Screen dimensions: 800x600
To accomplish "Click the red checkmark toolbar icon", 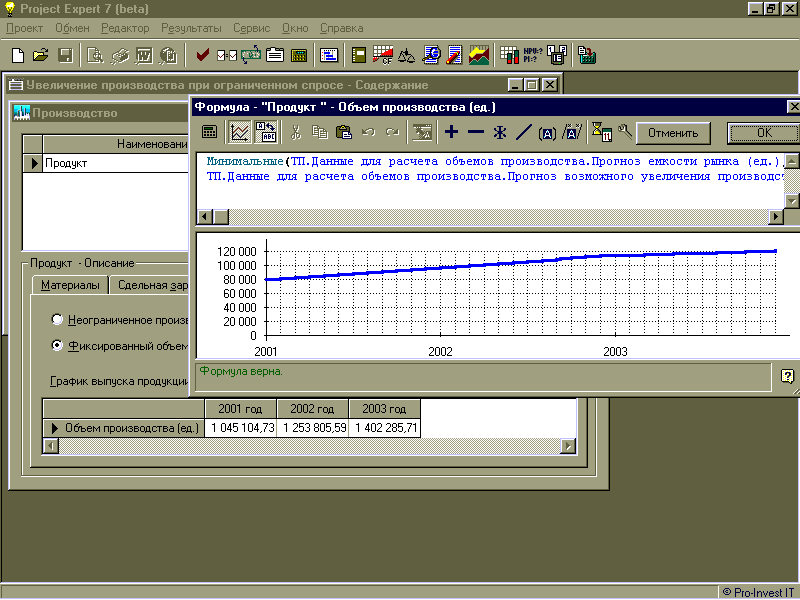I will (x=203, y=55).
